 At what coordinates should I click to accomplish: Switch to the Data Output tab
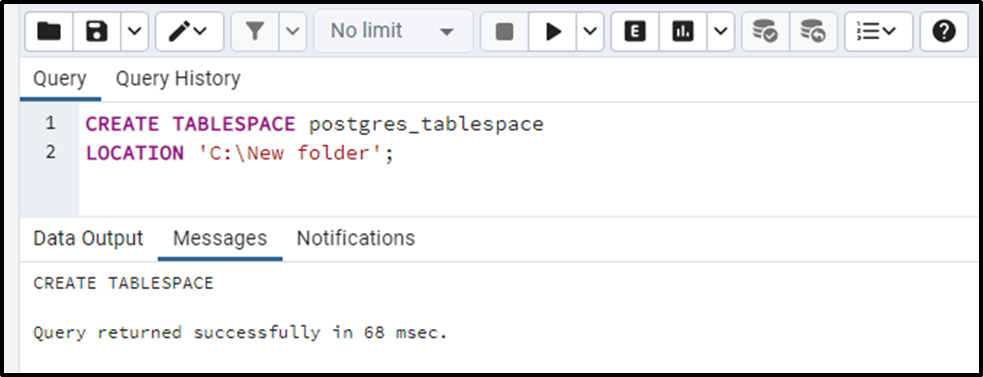88,238
